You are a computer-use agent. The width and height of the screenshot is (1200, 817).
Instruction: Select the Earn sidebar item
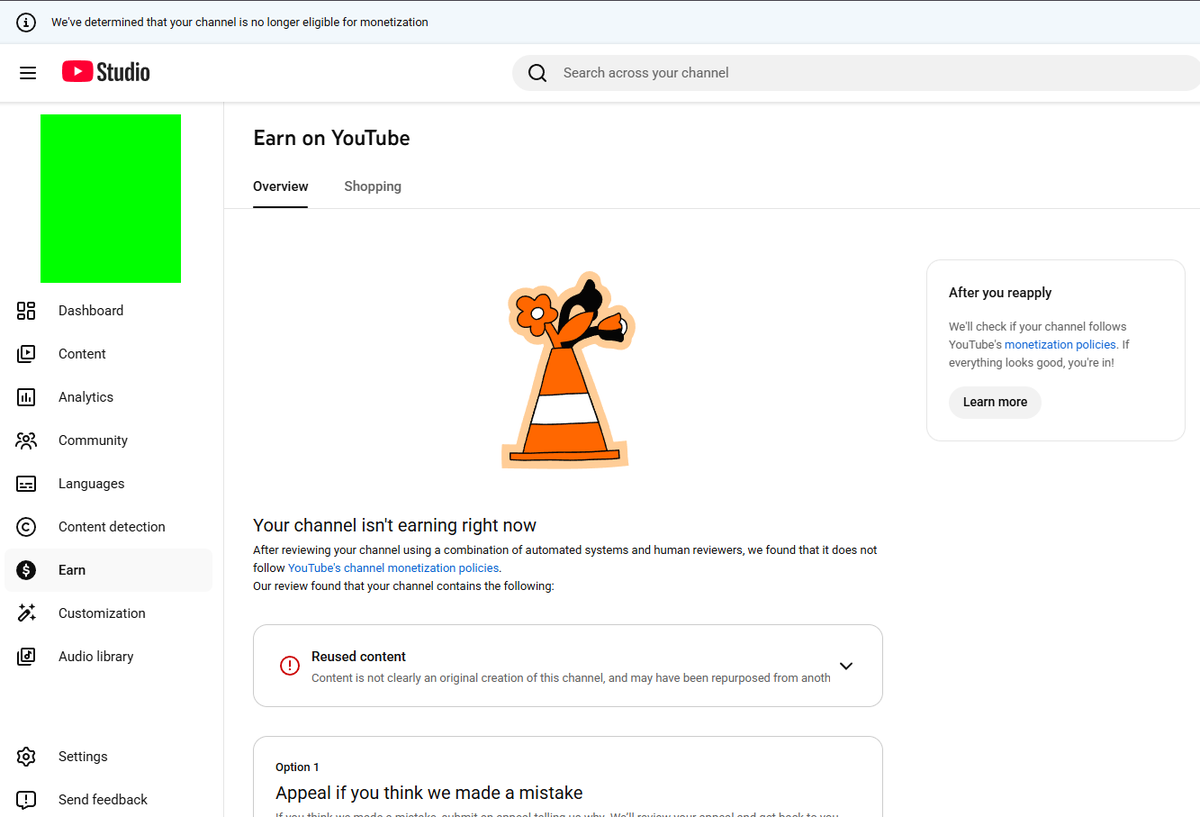tap(108, 570)
